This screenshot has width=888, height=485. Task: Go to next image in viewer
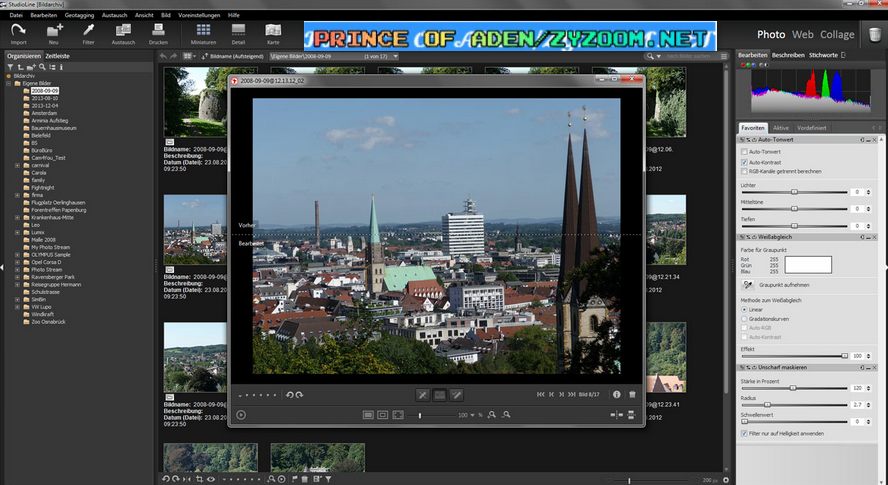(561, 394)
